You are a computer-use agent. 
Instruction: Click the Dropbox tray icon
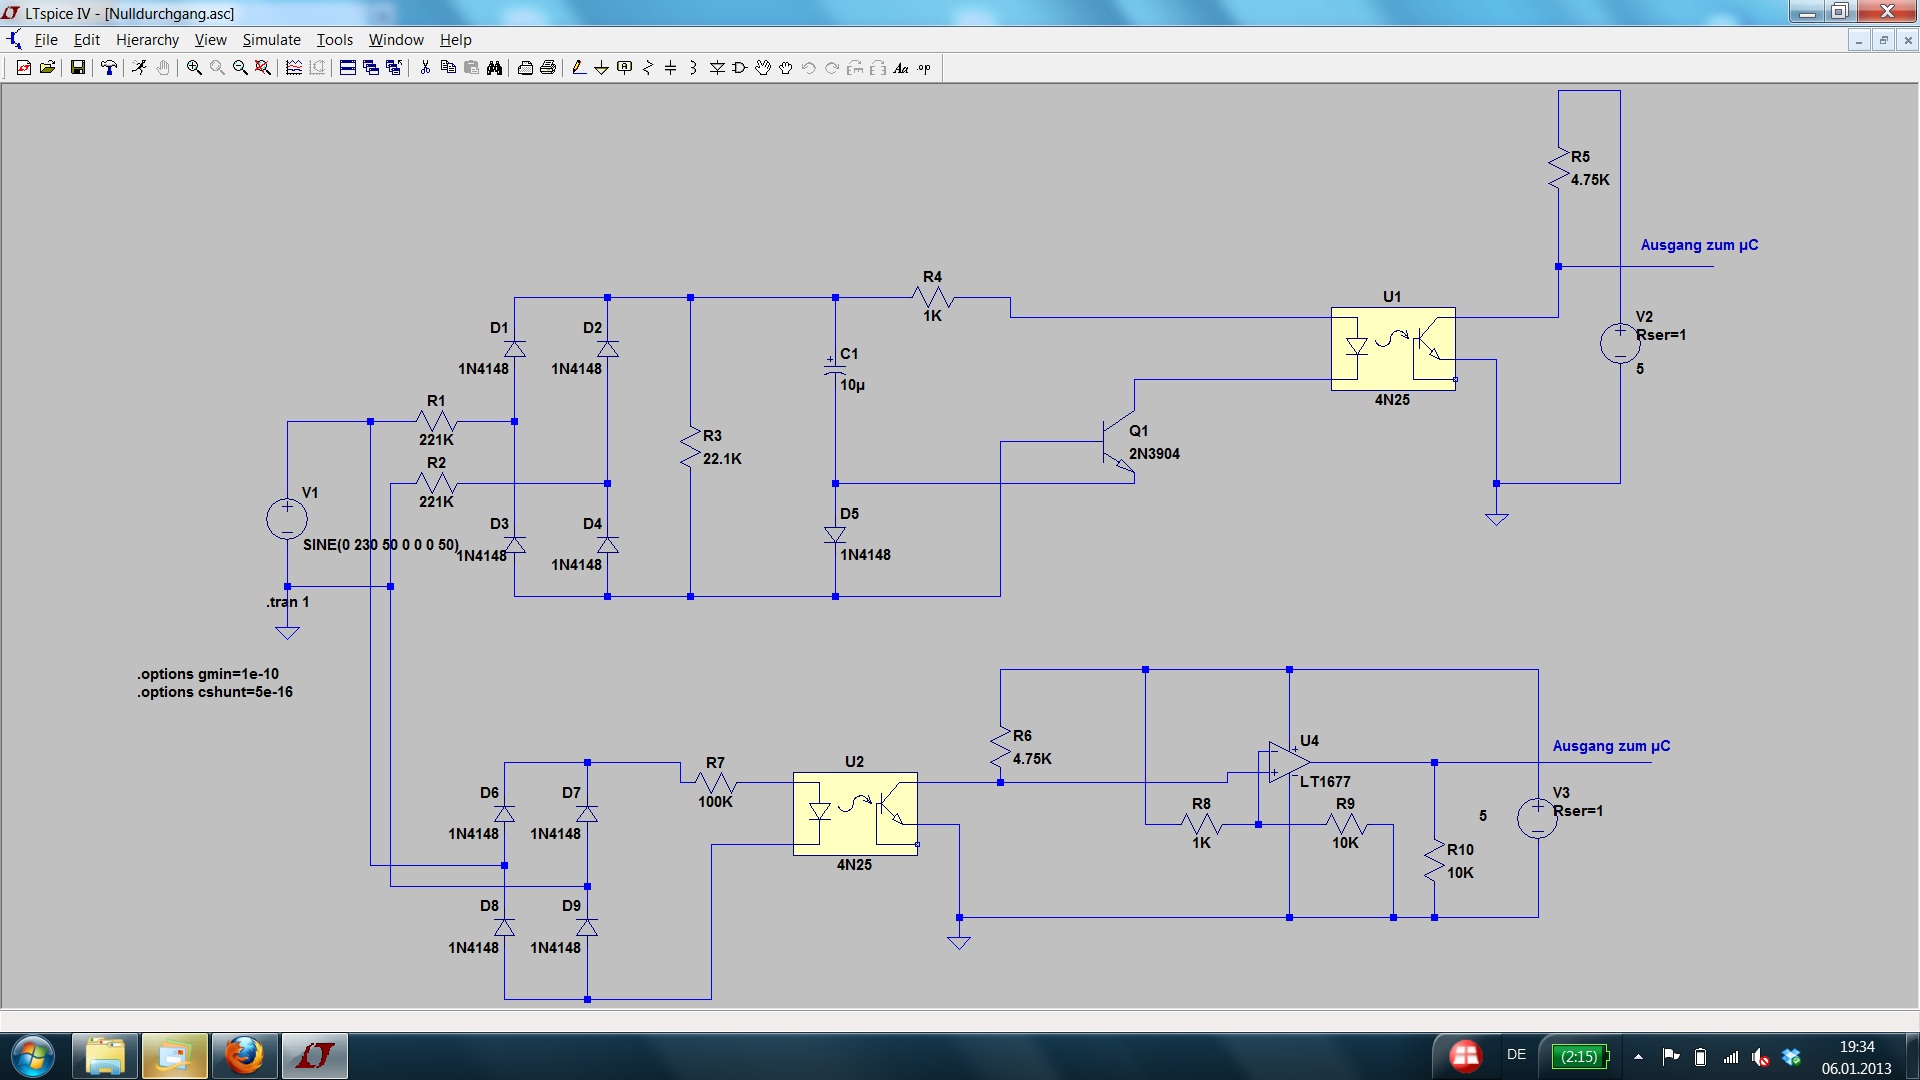tap(1791, 1057)
